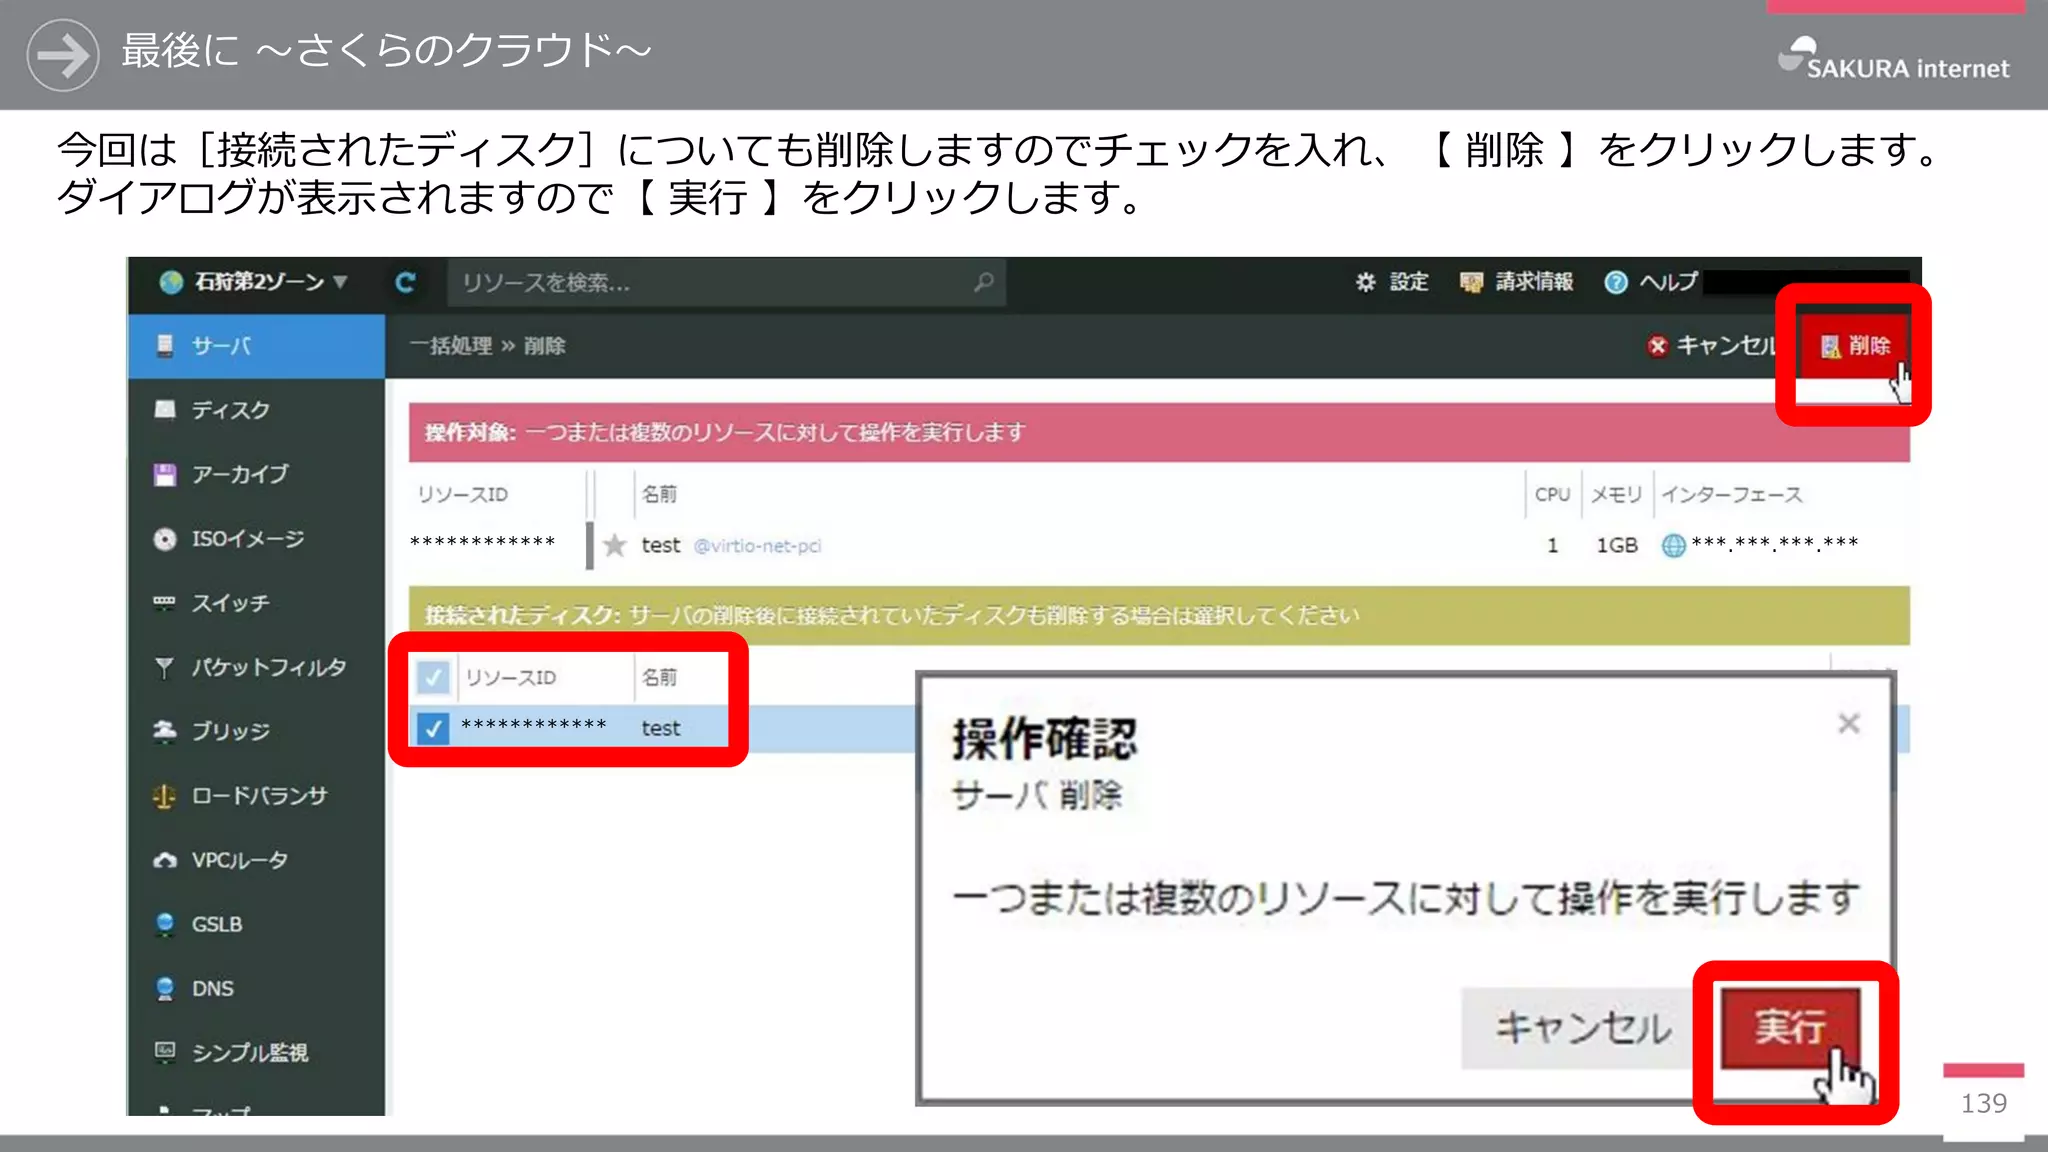Close the 操作確認 dialog with the X

[1849, 723]
